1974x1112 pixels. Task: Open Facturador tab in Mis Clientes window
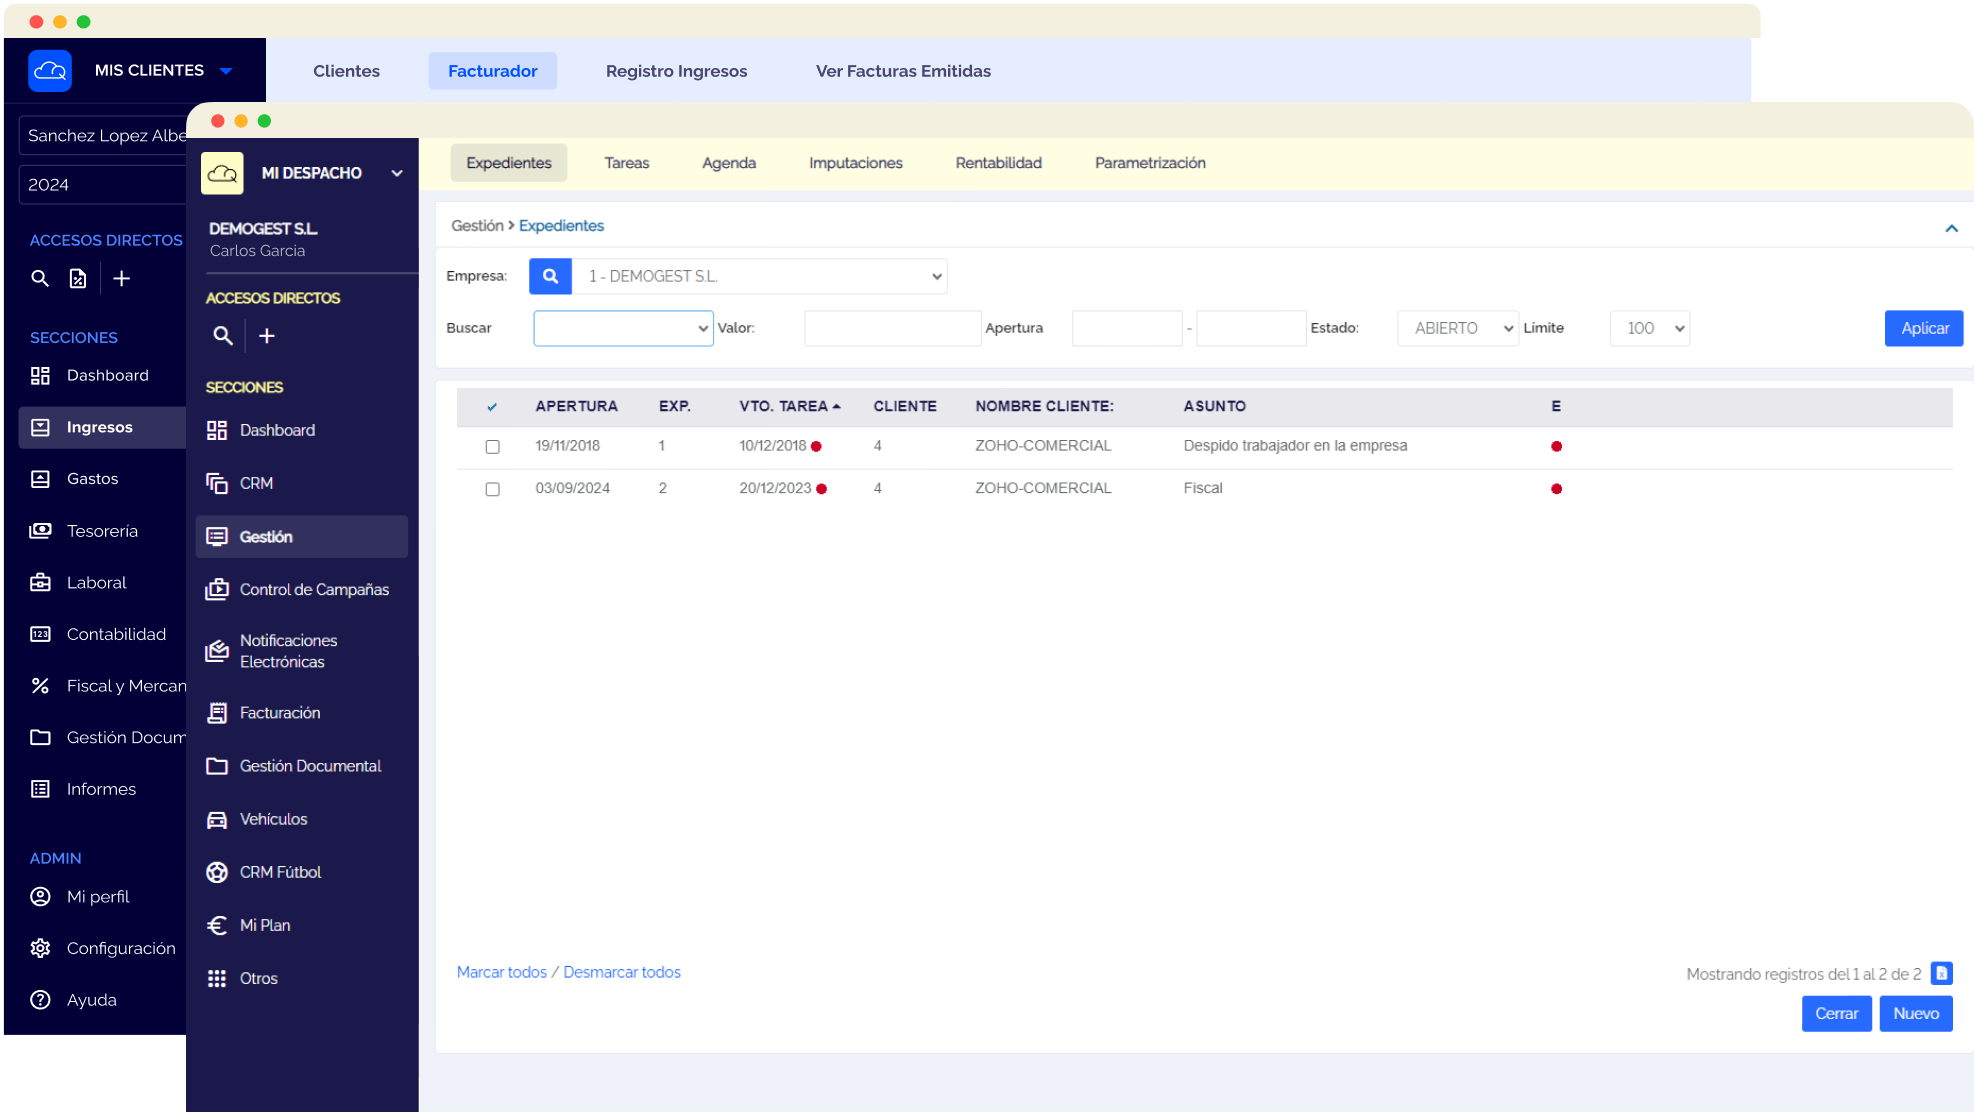492,71
